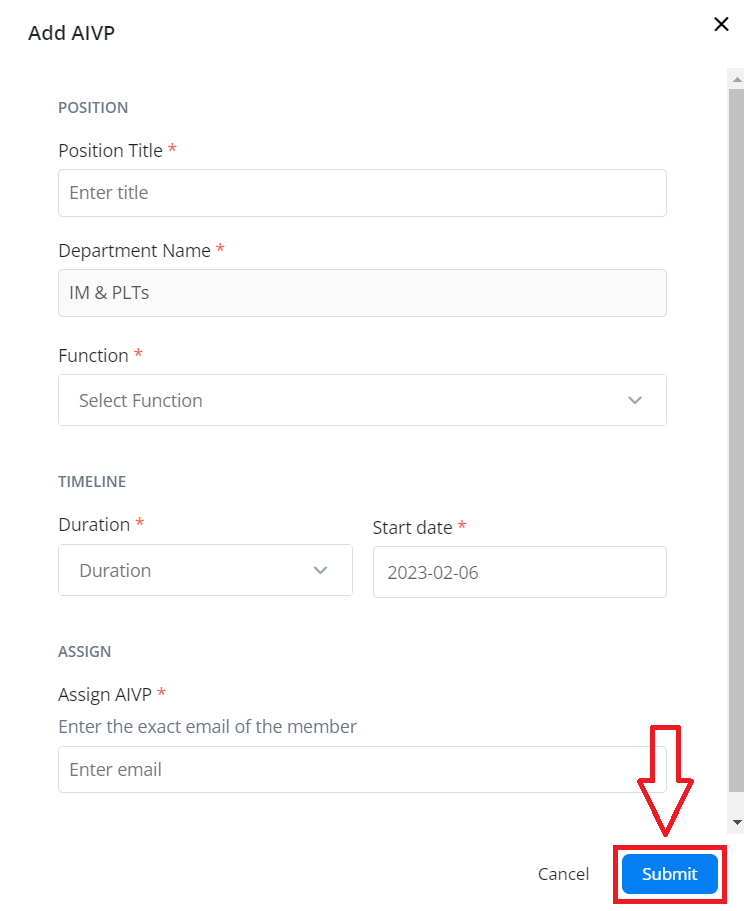
Task: Click the scrollbar up arrow
Action: coord(736,79)
